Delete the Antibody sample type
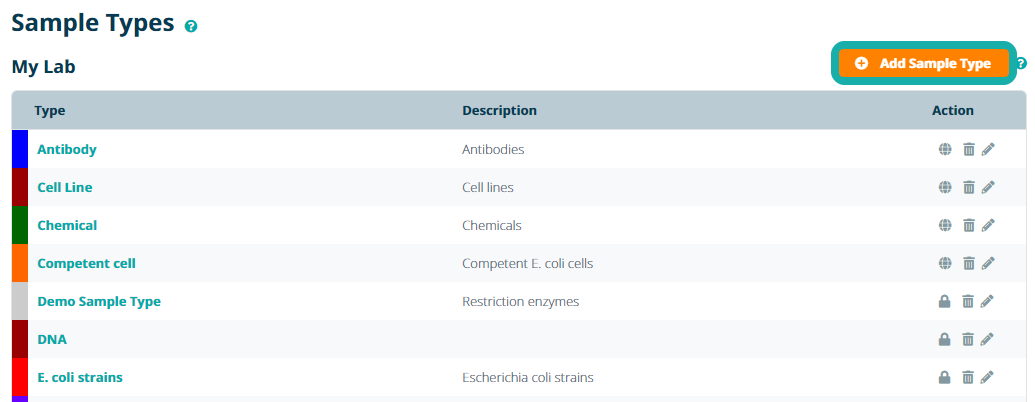Screen dimensions: 1035x402 pos(968,150)
